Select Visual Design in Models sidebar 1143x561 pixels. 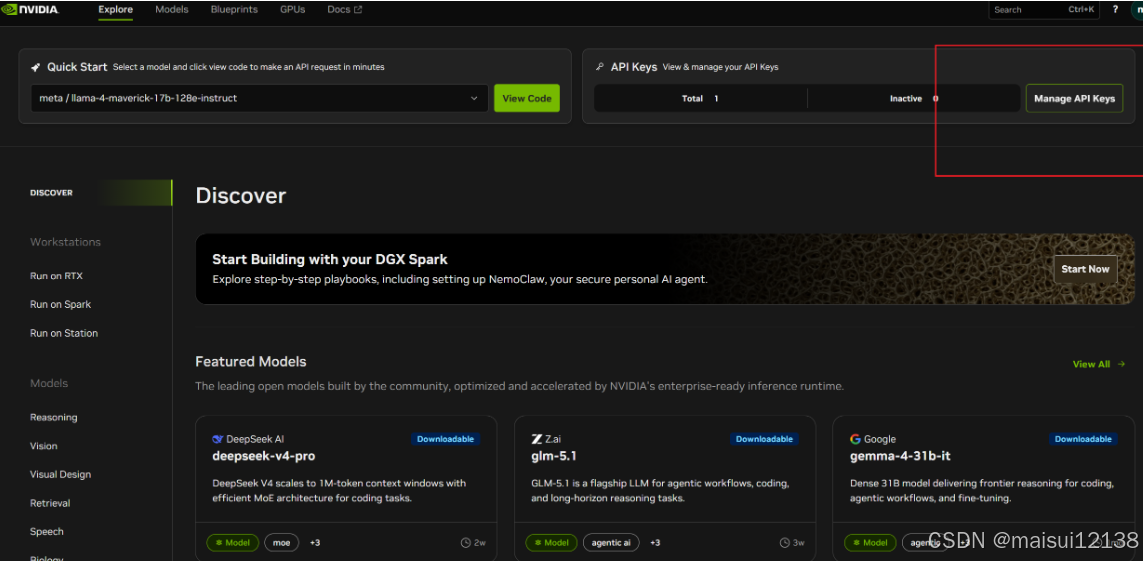point(61,474)
